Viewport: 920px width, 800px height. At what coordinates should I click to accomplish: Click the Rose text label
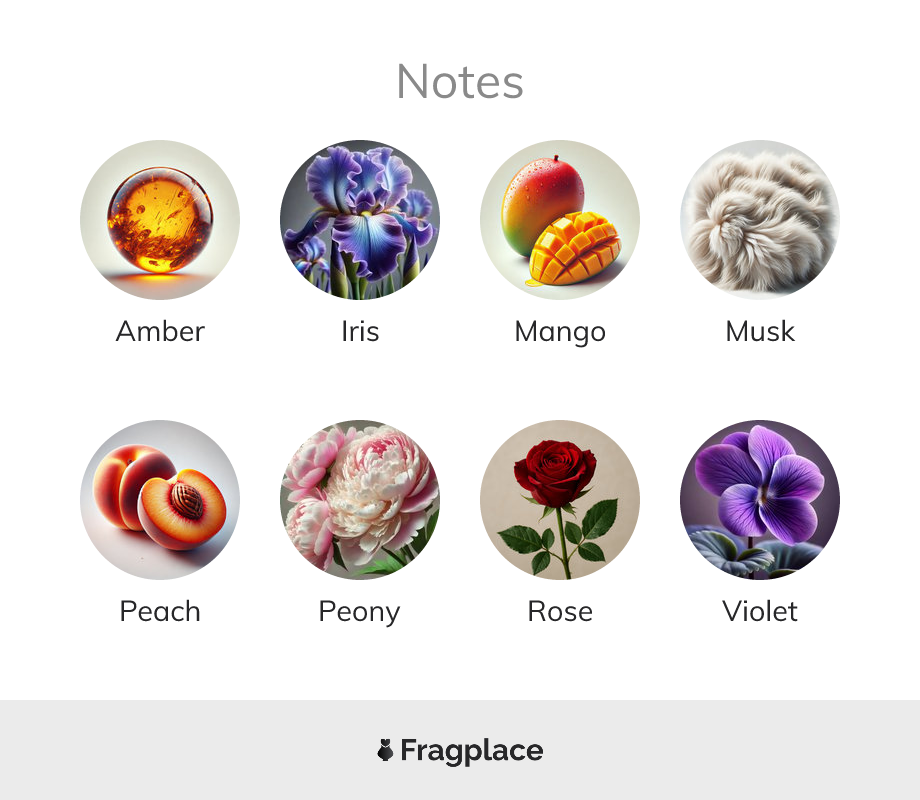click(560, 611)
